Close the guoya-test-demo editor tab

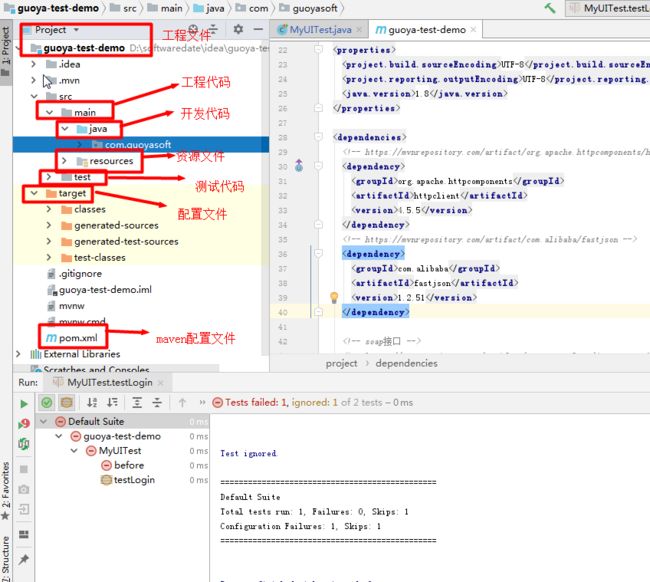[x=473, y=29]
